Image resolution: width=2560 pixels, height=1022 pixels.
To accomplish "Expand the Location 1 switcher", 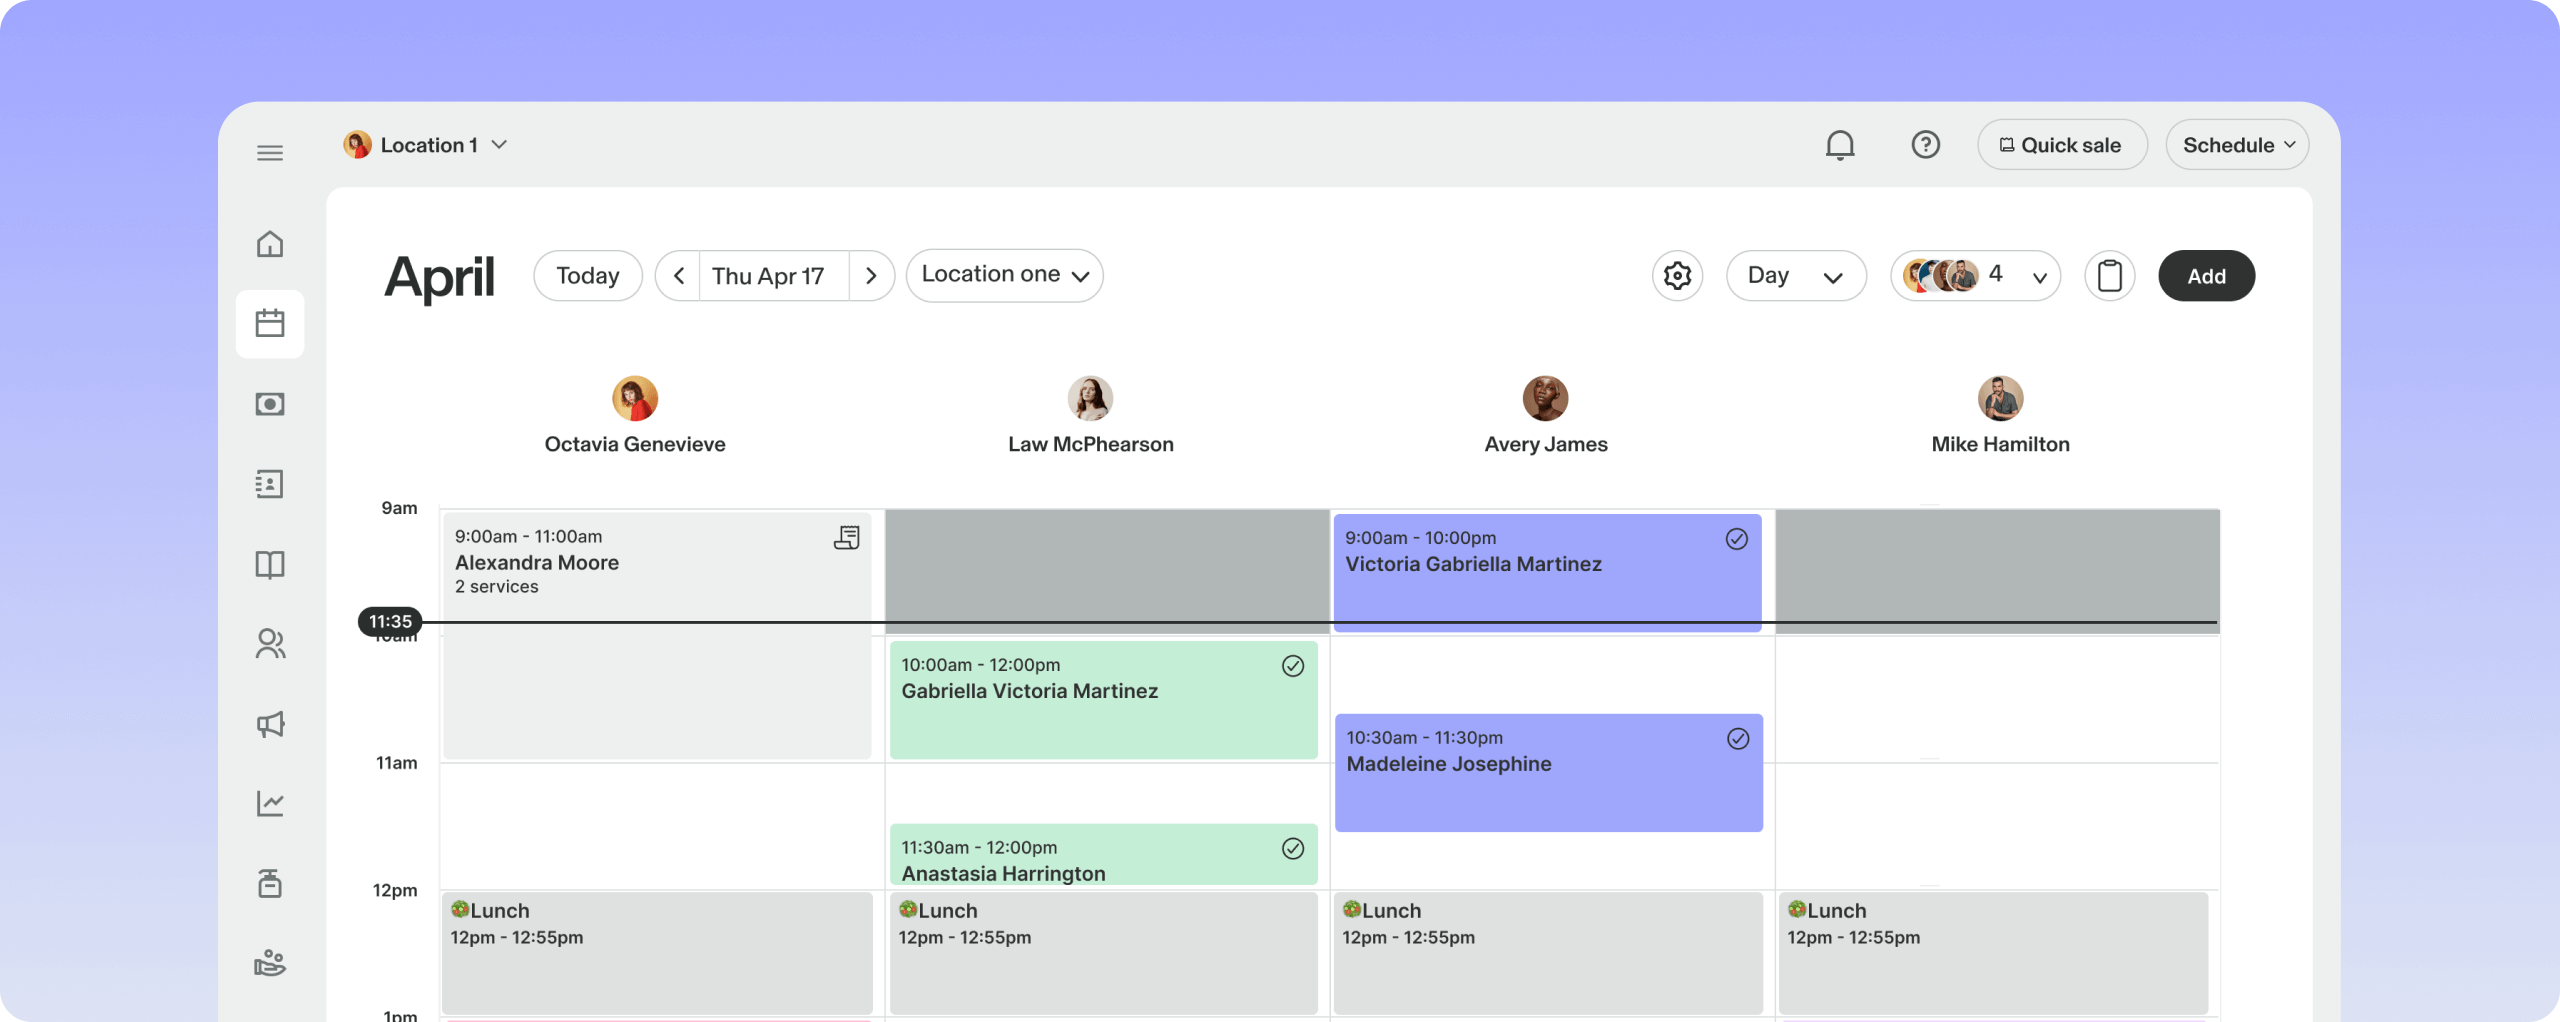I will click(x=427, y=145).
